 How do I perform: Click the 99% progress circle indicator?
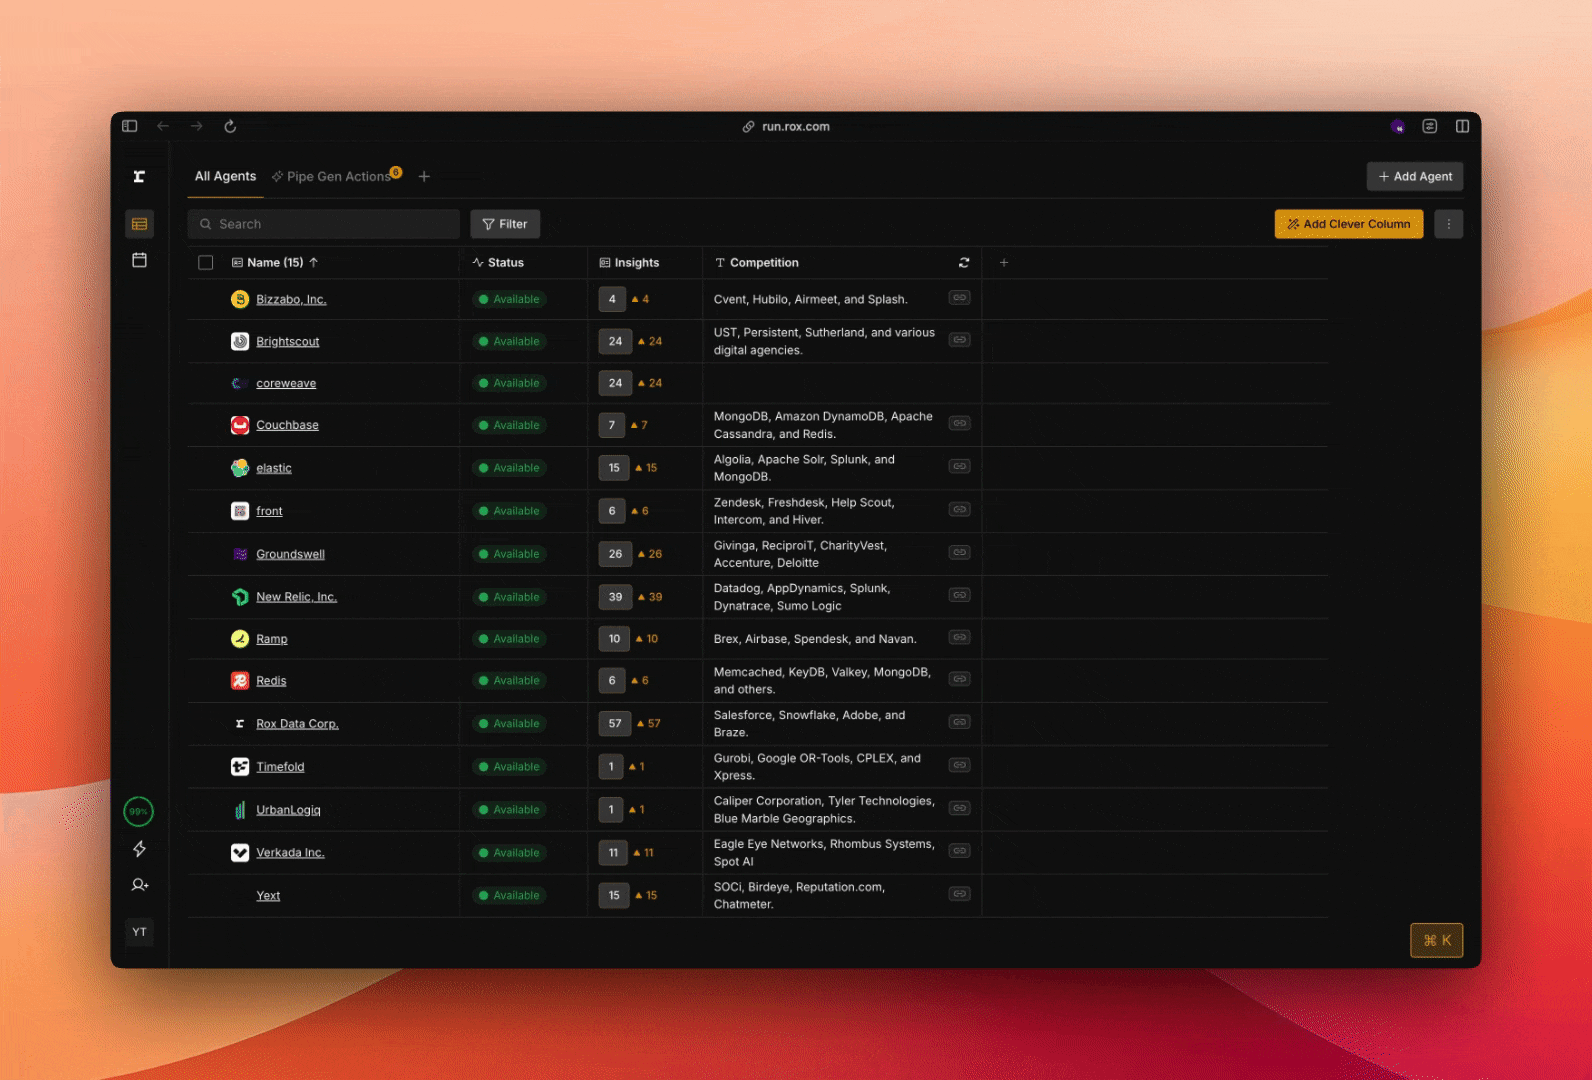tap(139, 811)
